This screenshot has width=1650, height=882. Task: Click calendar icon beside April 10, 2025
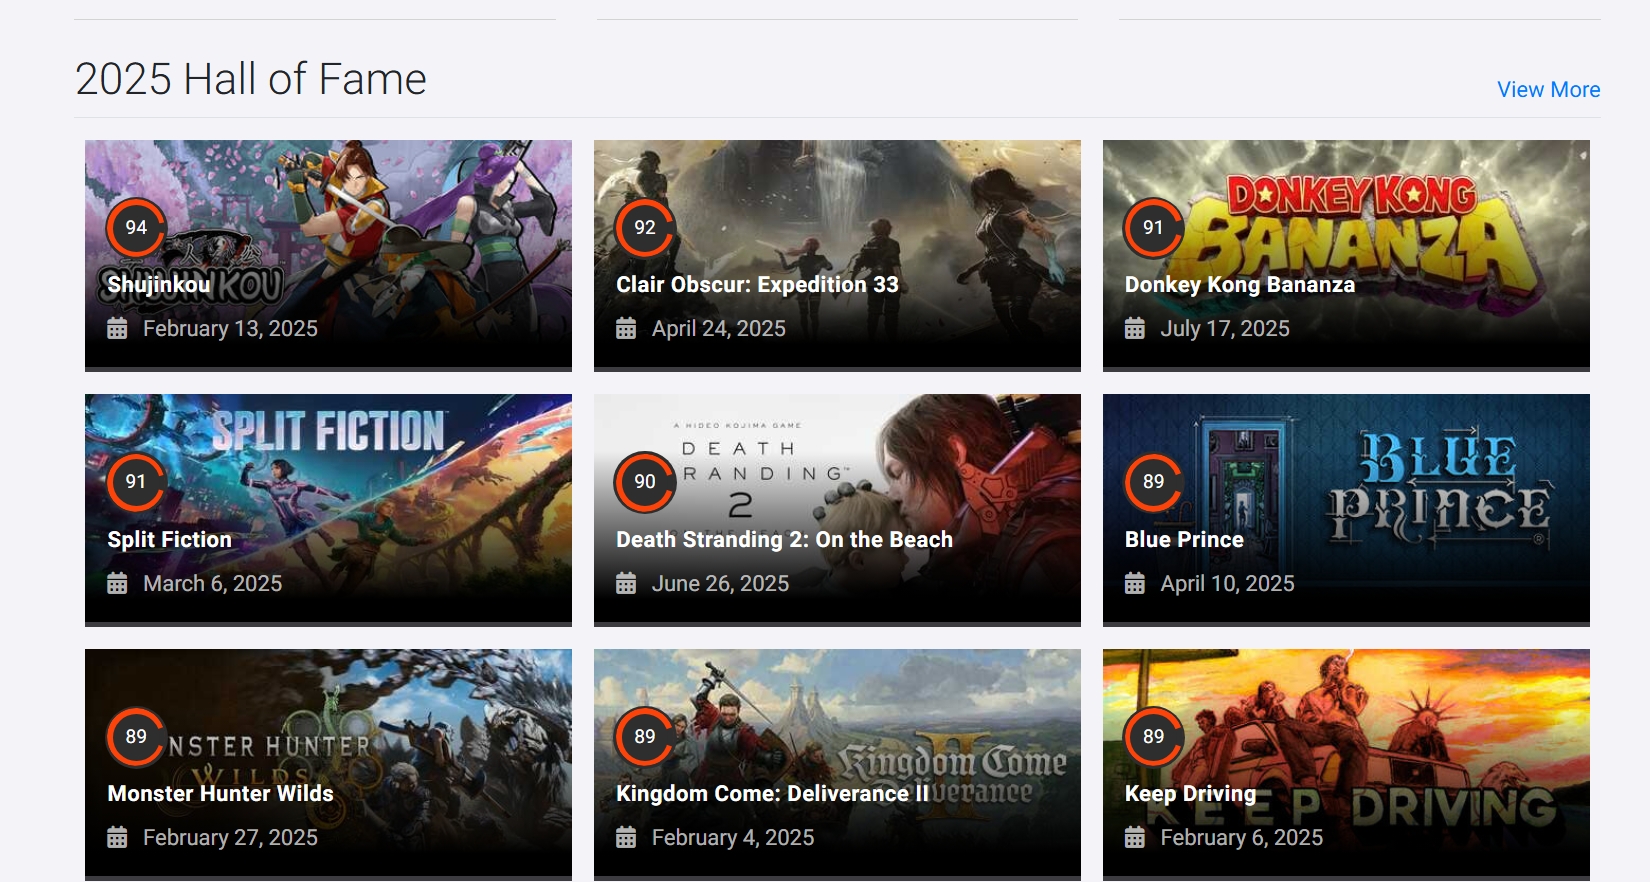[1134, 584]
